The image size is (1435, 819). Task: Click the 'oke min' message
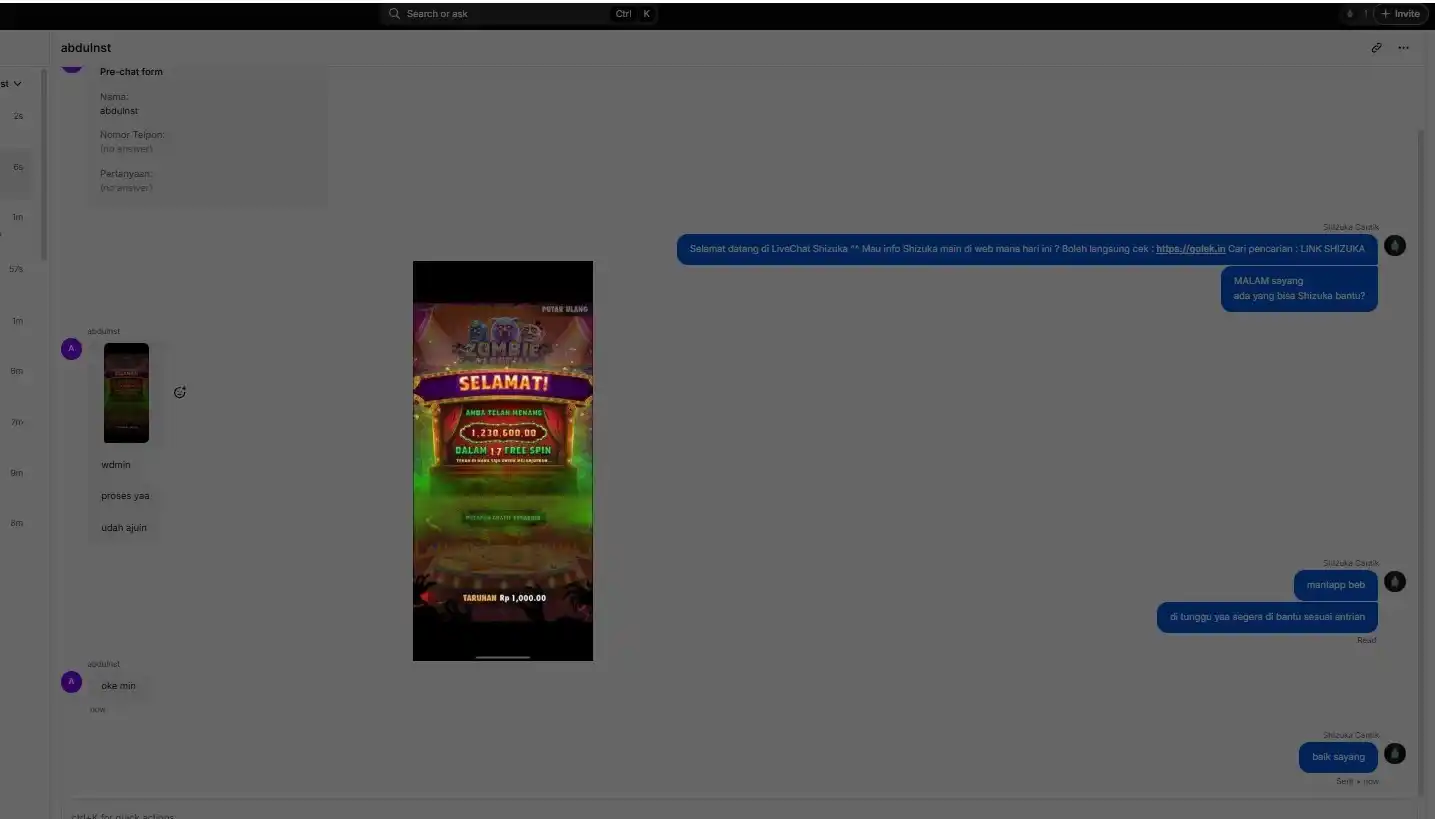tap(118, 686)
